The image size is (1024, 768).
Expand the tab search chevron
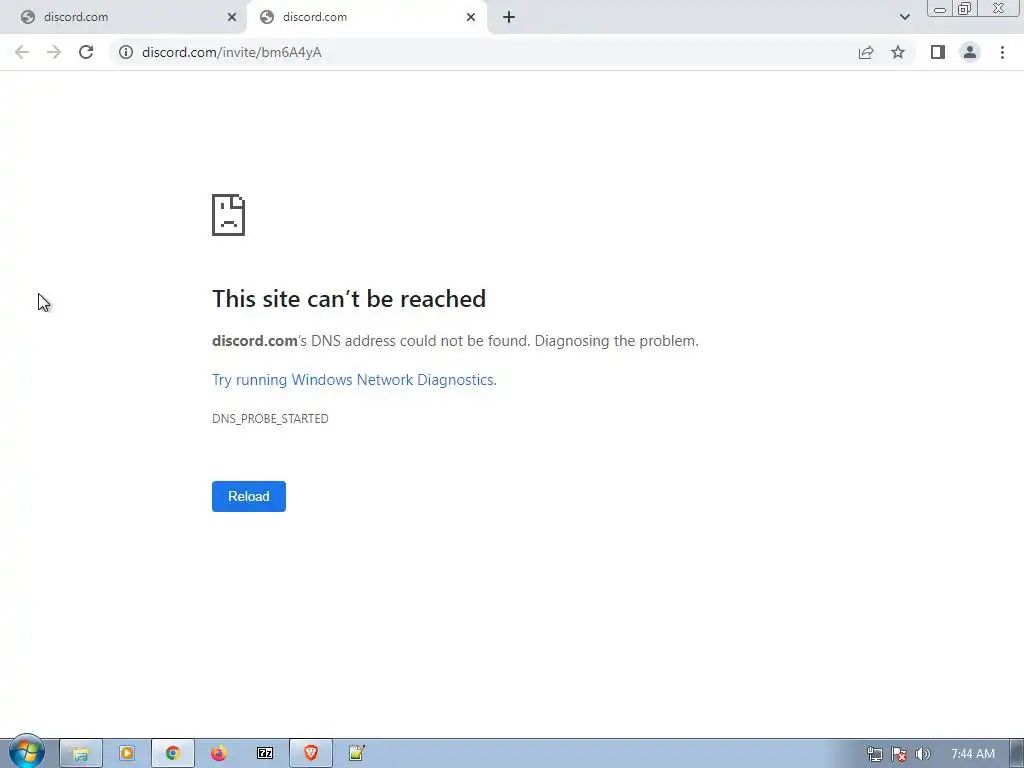click(x=904, y=17)
